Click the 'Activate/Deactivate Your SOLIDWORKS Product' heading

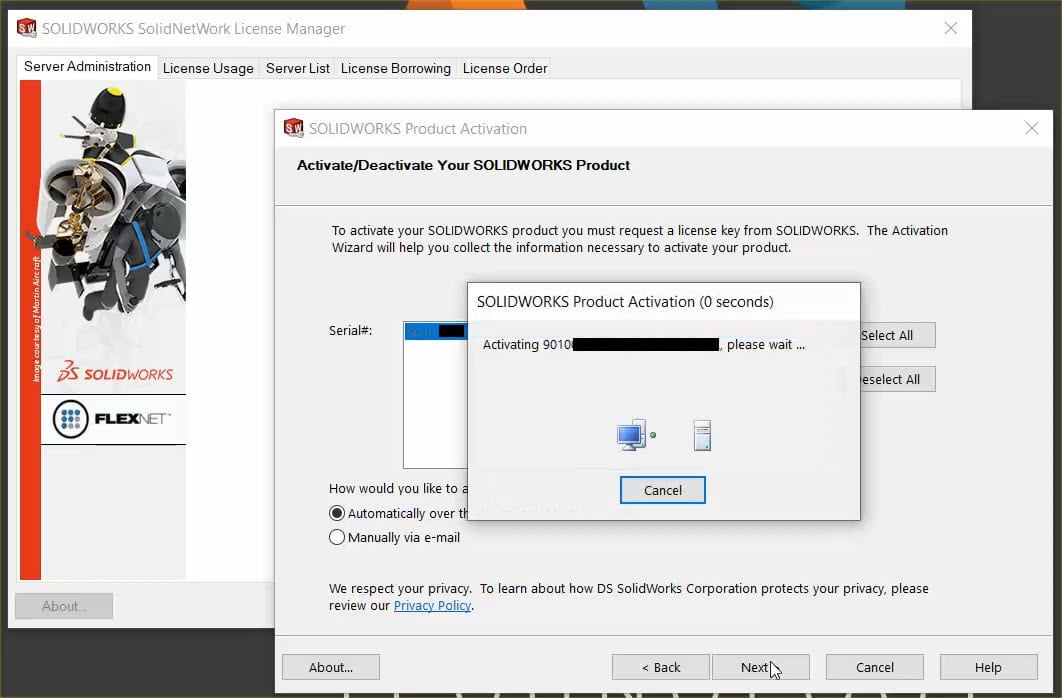(x=463, y=165)
